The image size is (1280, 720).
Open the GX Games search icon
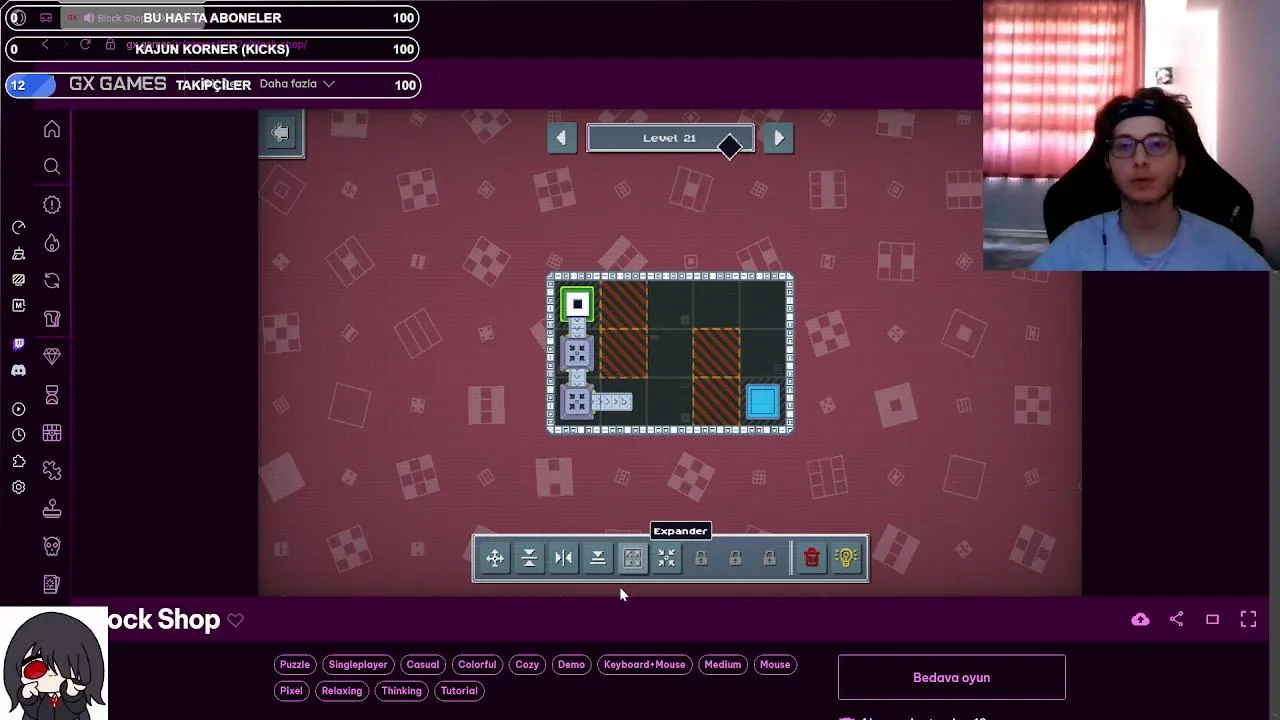(x=52, y=166)
